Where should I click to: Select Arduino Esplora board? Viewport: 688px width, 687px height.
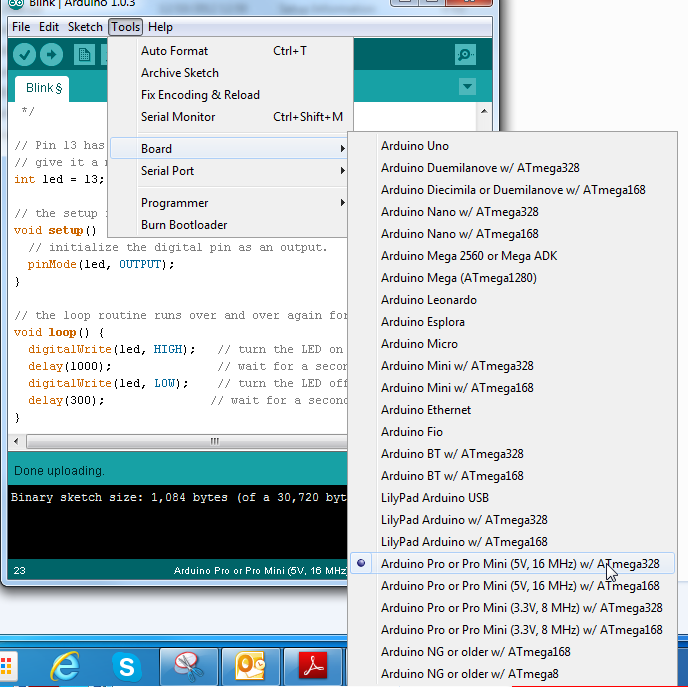(x=512, y=322)
